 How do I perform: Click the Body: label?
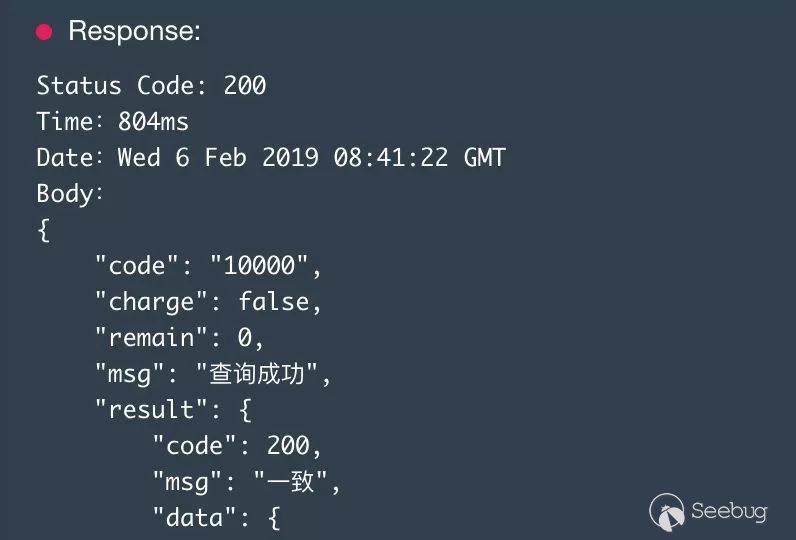click(70, 194)
